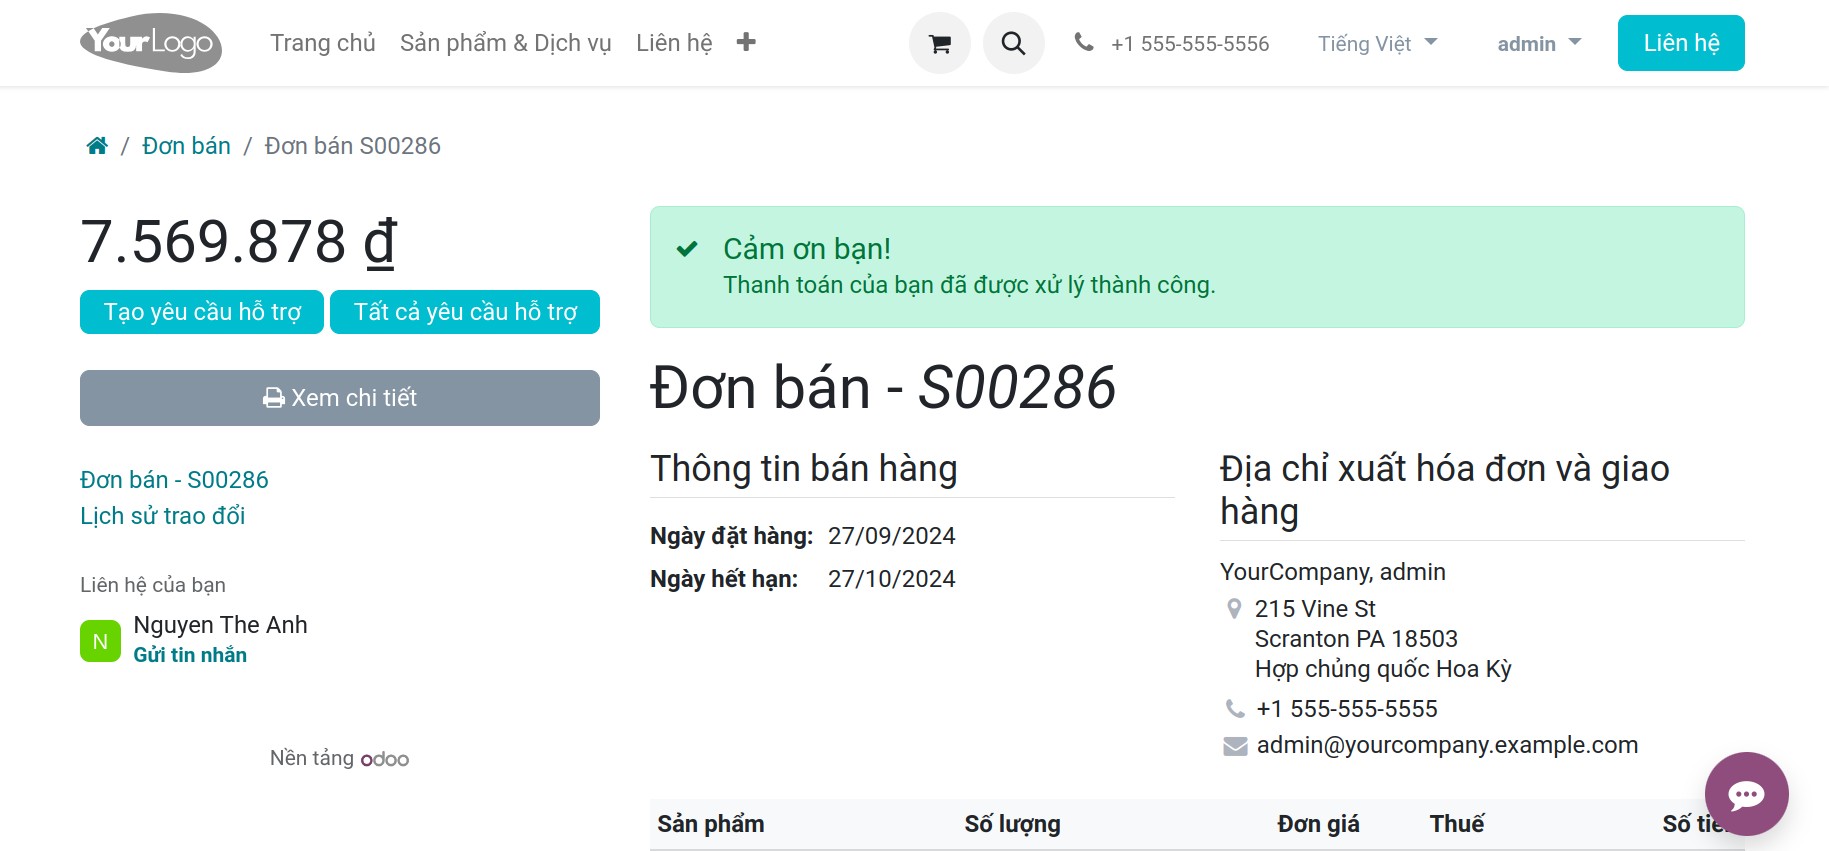Click the order date 27/09/2024

pyautogui.click(x=892, y=536)
